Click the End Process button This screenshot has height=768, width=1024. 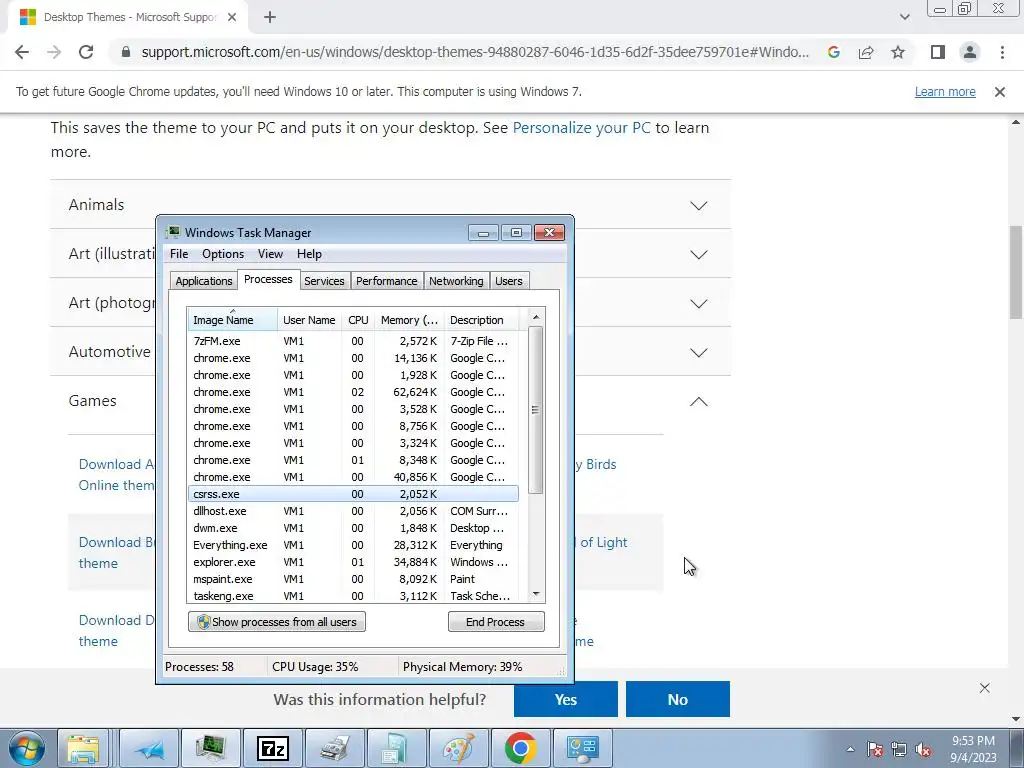click(x=496, y=622)
